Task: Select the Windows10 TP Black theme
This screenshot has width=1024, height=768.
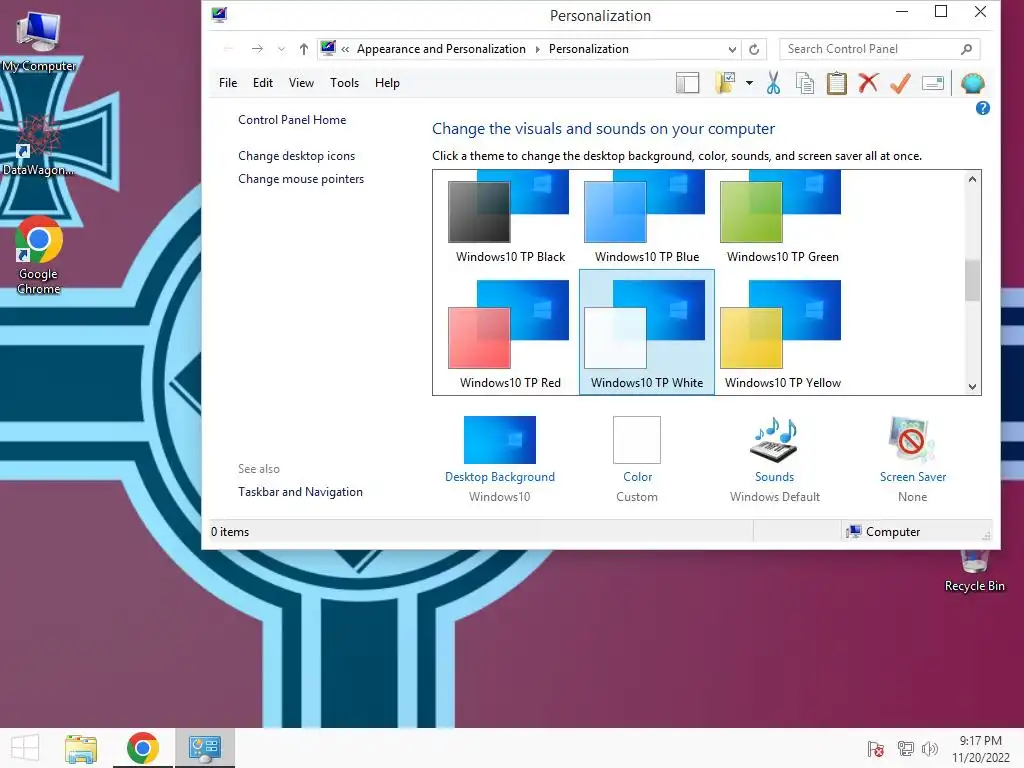Action: [510, 217]
